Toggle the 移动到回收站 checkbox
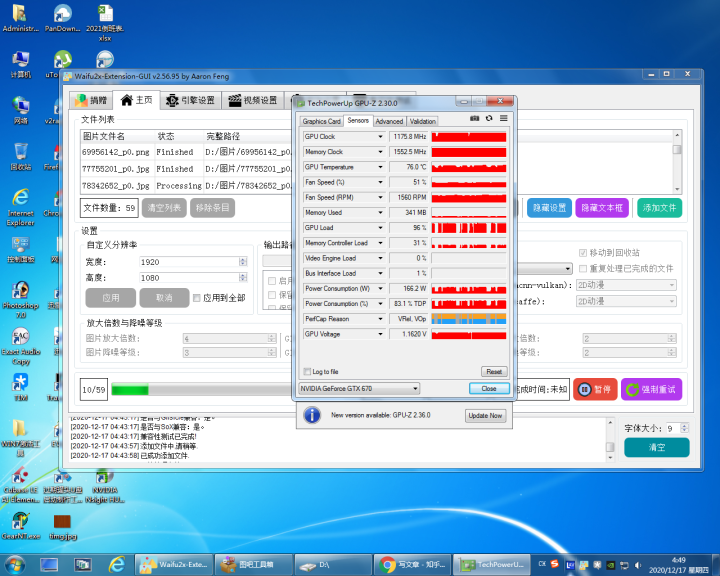720x576 pixels. (x=583, y=253)
